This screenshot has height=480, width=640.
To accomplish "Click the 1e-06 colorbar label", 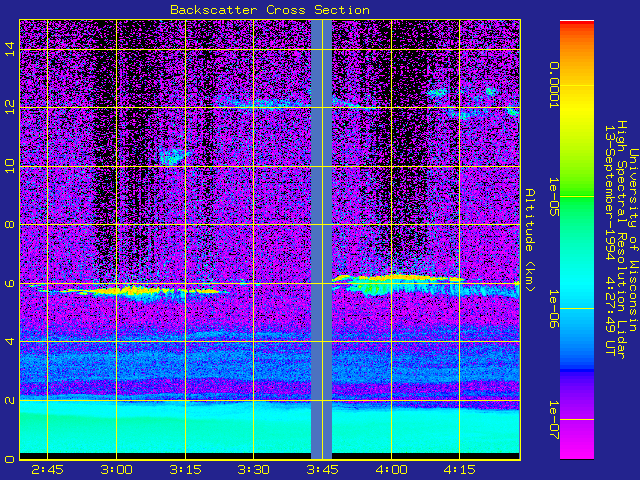I will [553, 309].
